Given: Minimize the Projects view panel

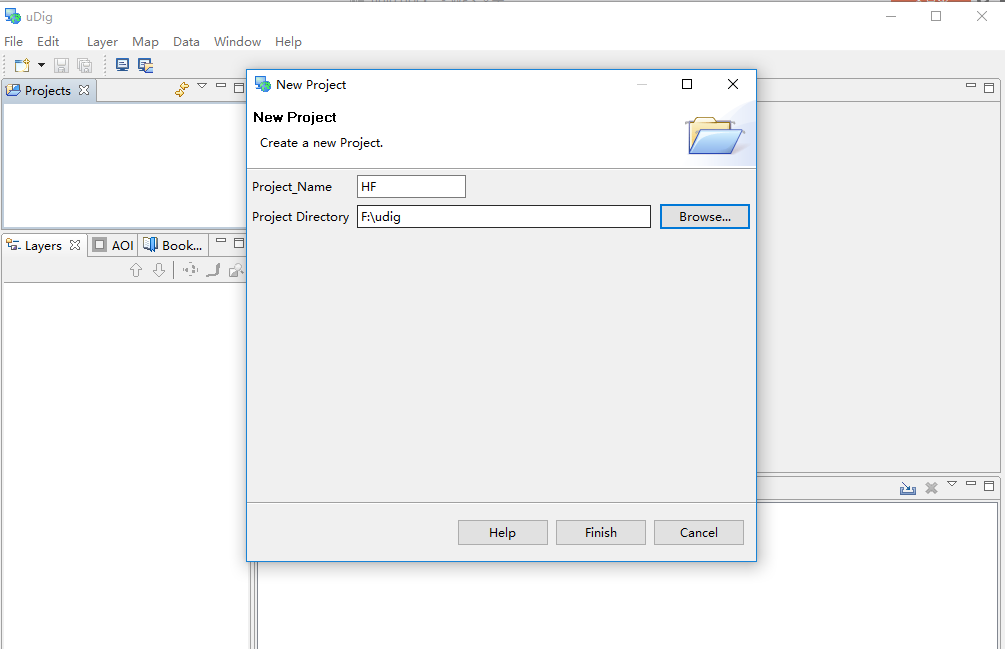Looking at the screenshot, I should tap(221, 85).
